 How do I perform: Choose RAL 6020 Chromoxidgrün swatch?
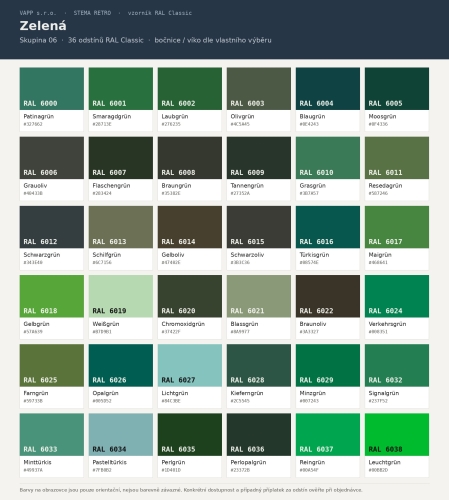pyautogui.click(x=190, y=296)
